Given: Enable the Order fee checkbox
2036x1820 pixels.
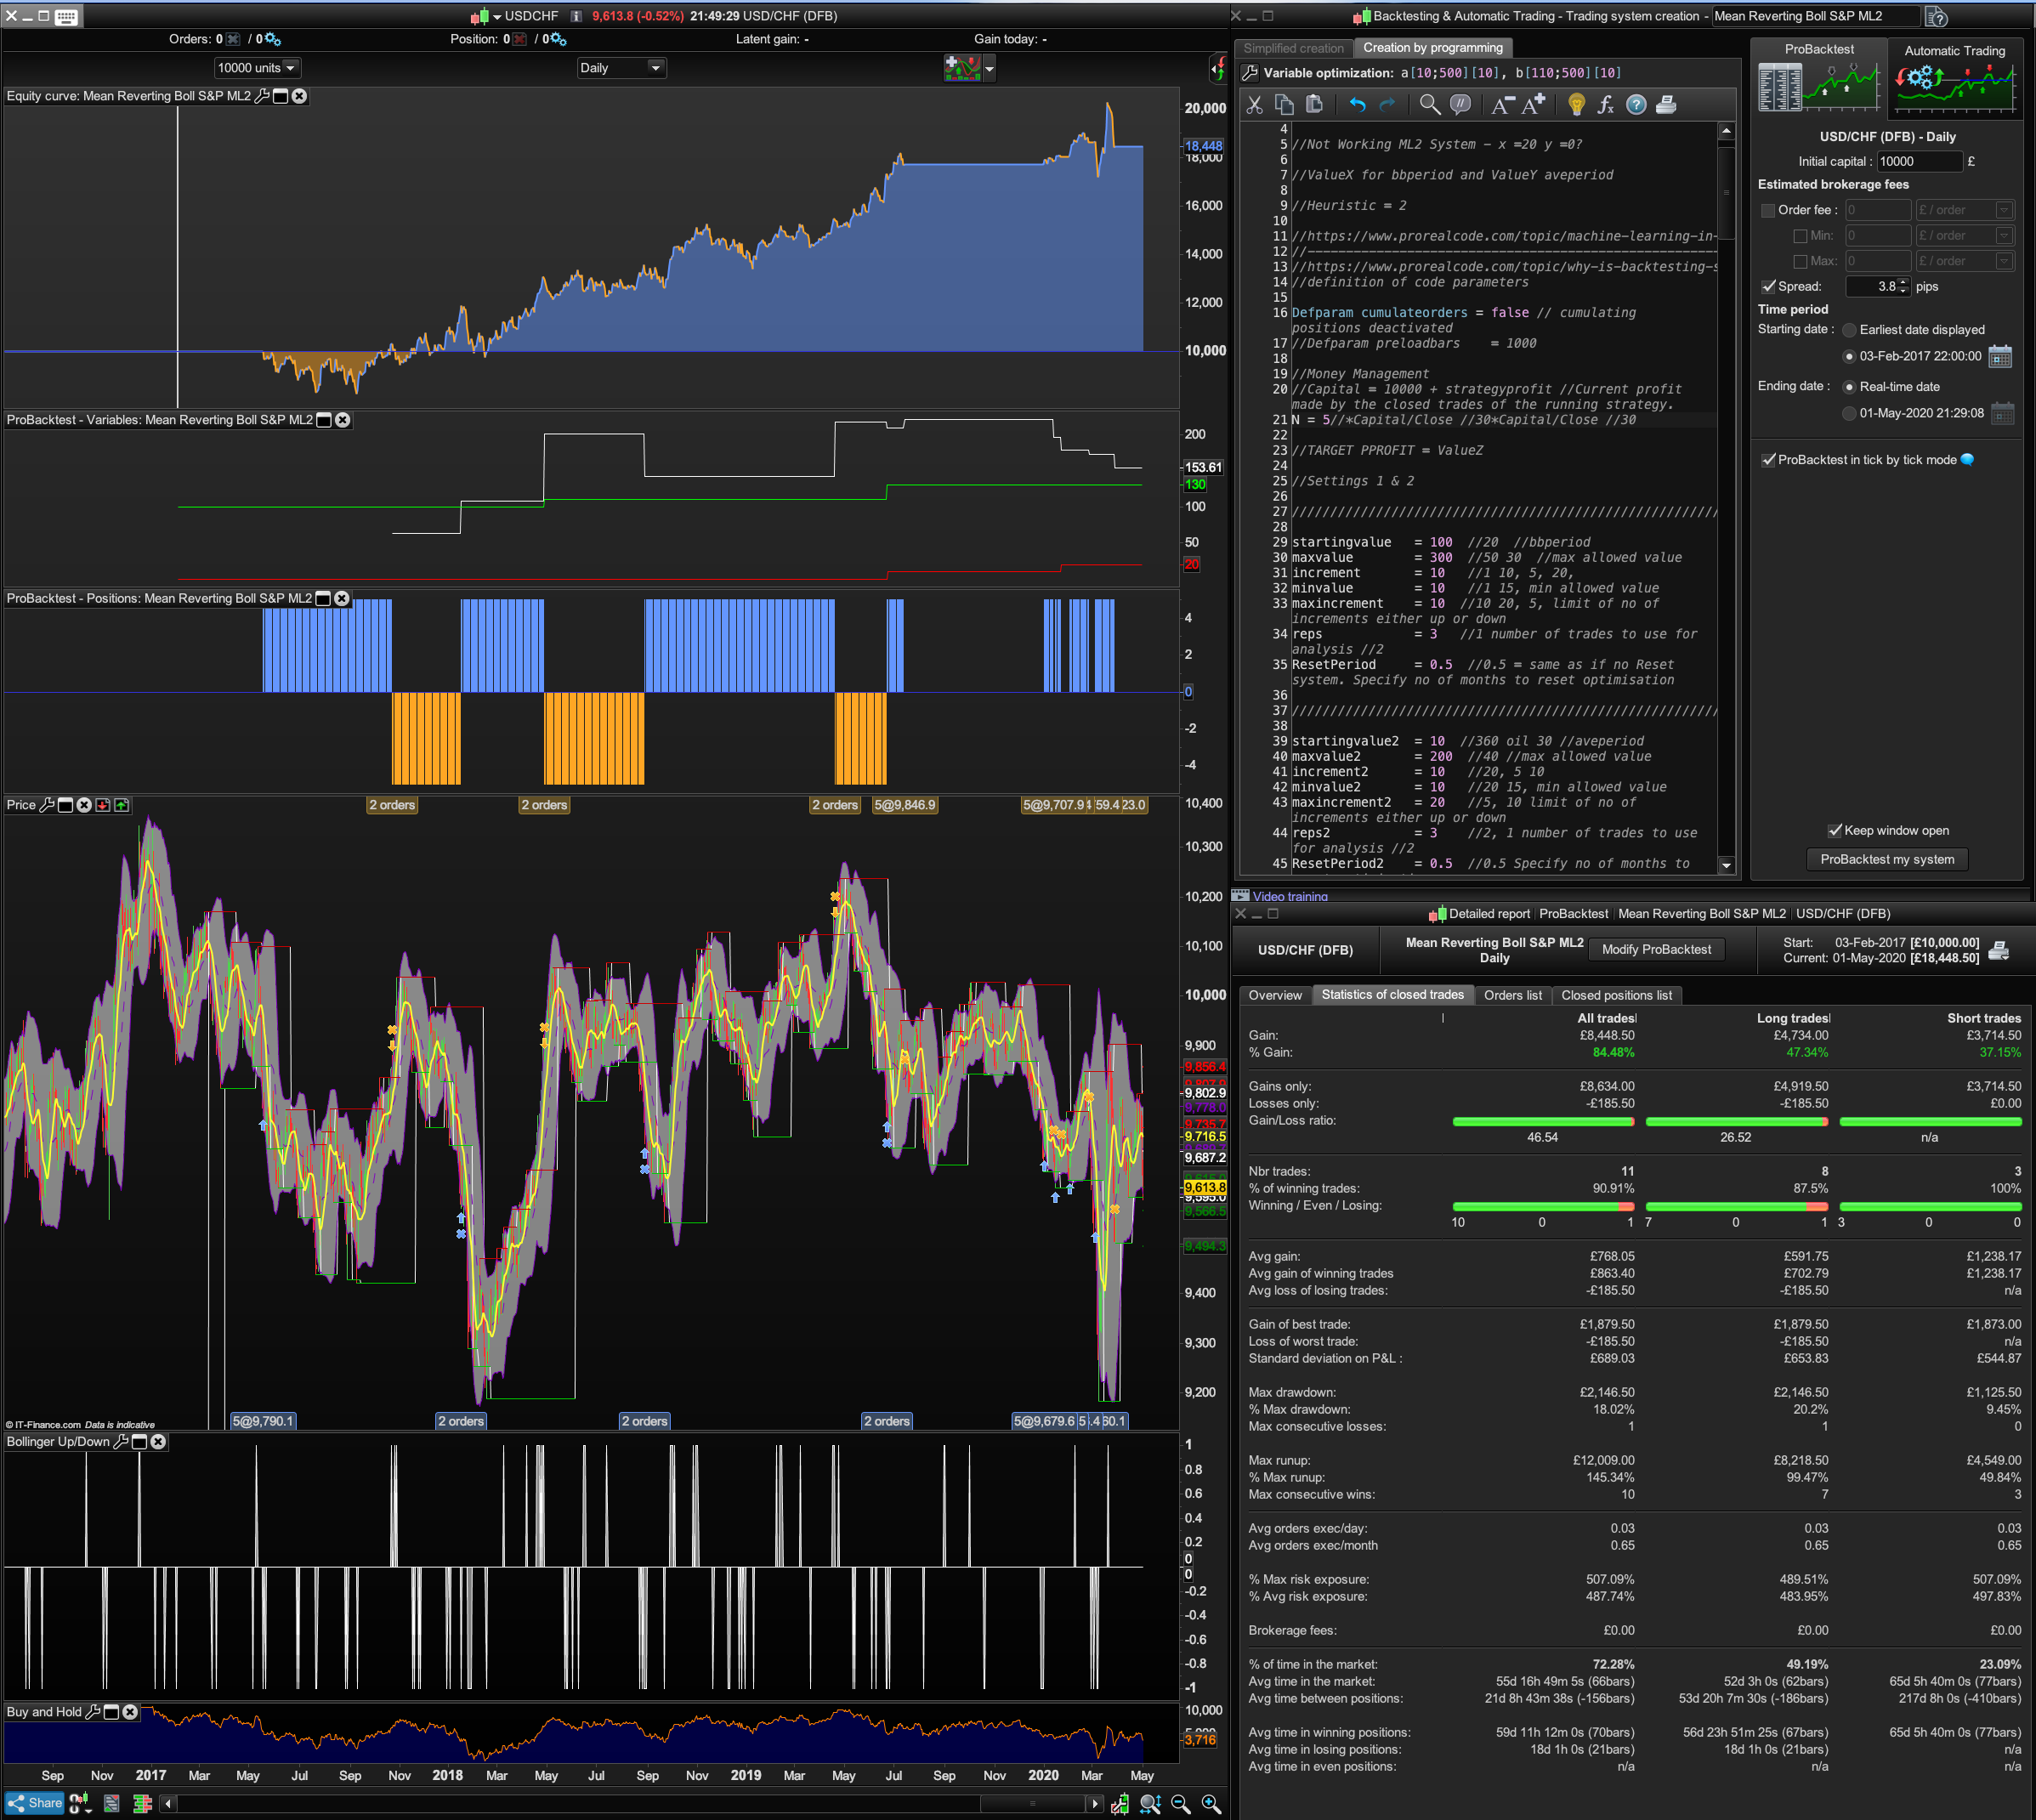Looking at the screenshot, I should coord(1768,211).
